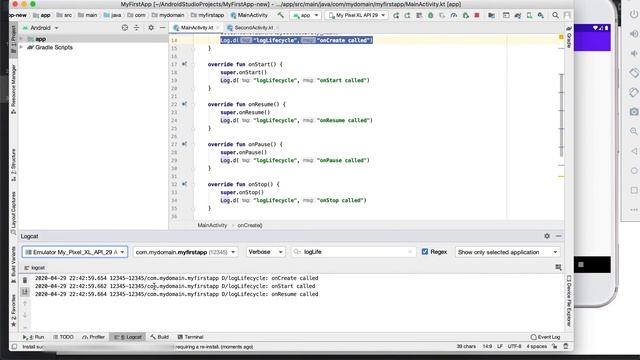The height and width of the screenshot is (360, 640).
Task: Click MainActivity breadcrumb in navigation bar
Action: tap(249, 15)
